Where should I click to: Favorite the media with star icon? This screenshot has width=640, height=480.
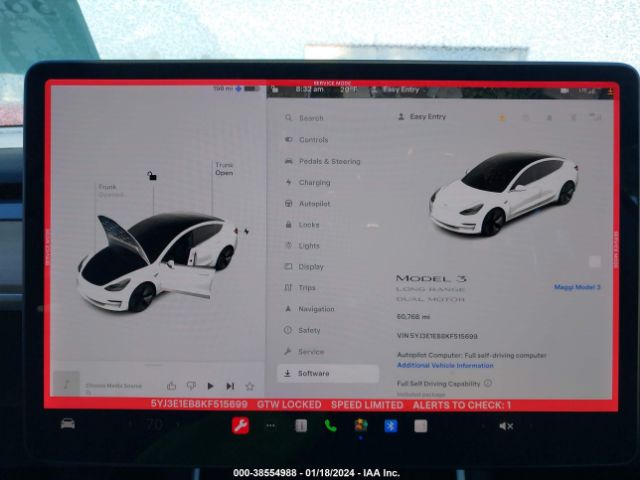[250, 386]
